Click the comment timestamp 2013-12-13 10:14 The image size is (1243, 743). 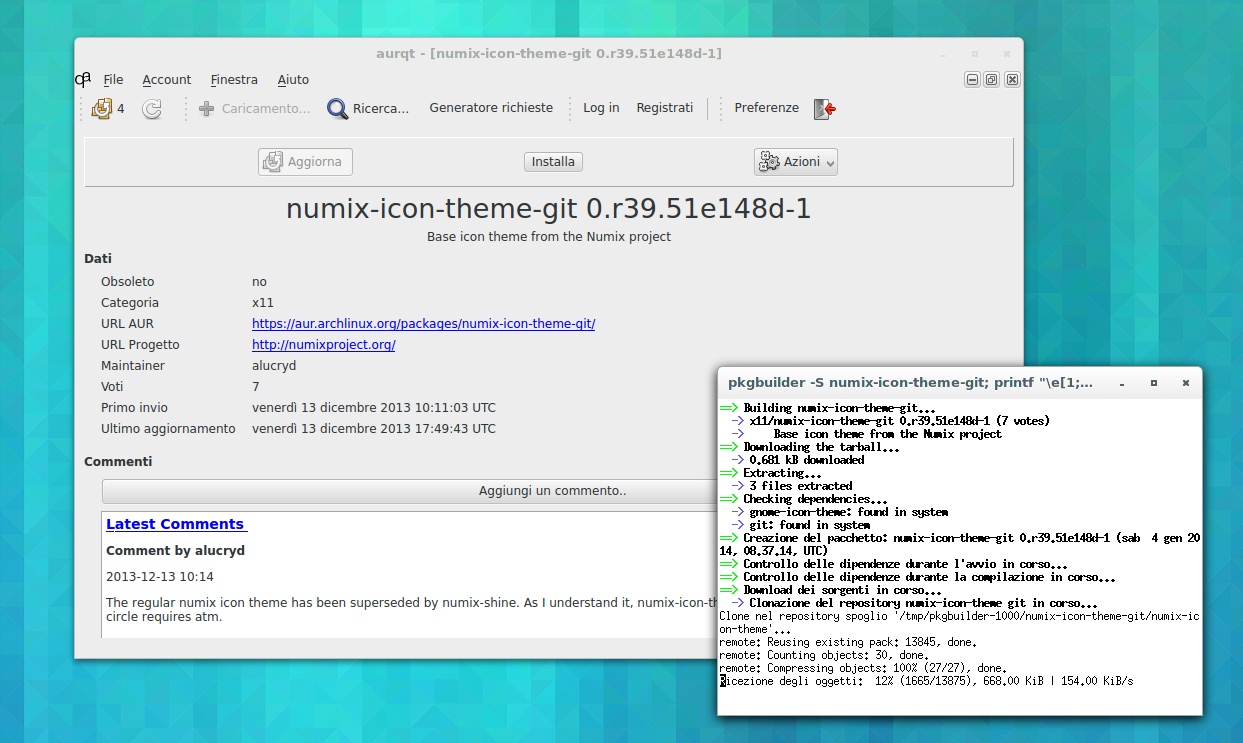[160, 577]
